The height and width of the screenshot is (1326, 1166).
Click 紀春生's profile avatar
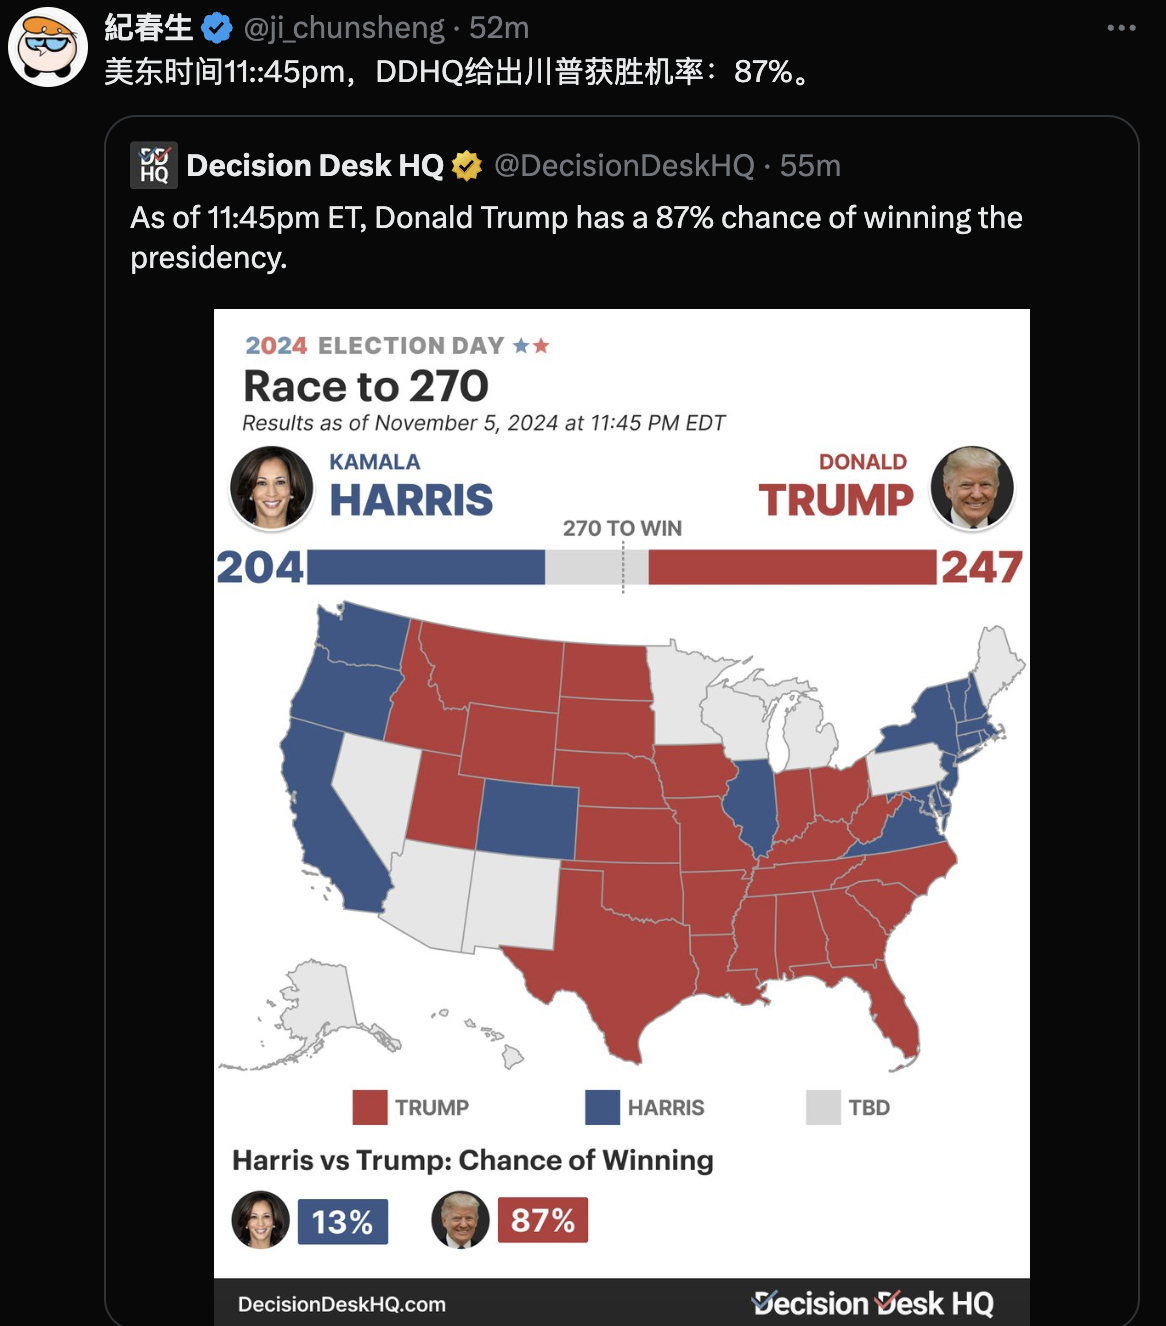[48, 46]
